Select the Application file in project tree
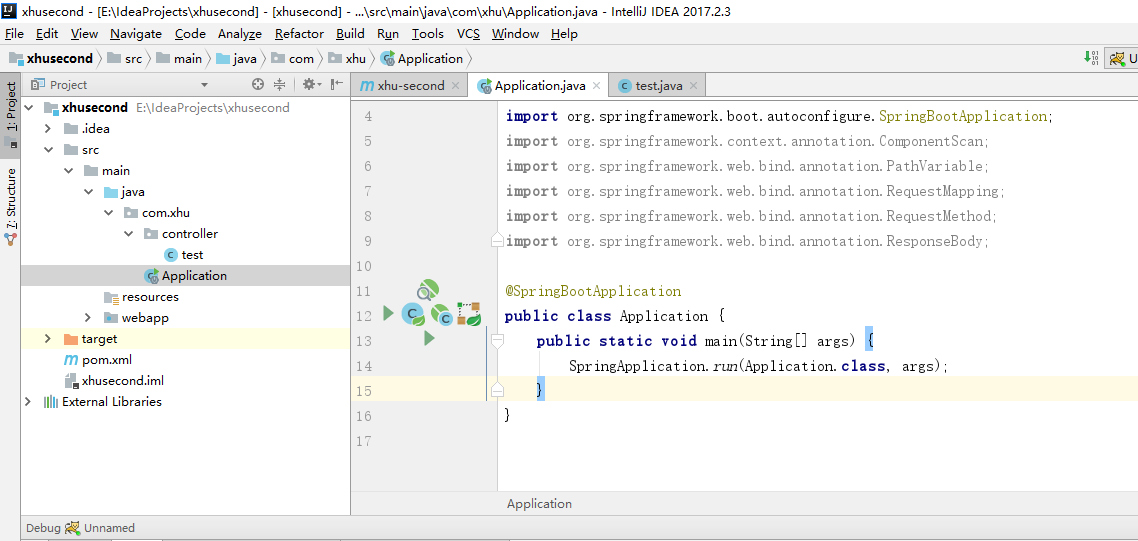This screenshot has width=1138, height=541. click(x=186, y=276)
